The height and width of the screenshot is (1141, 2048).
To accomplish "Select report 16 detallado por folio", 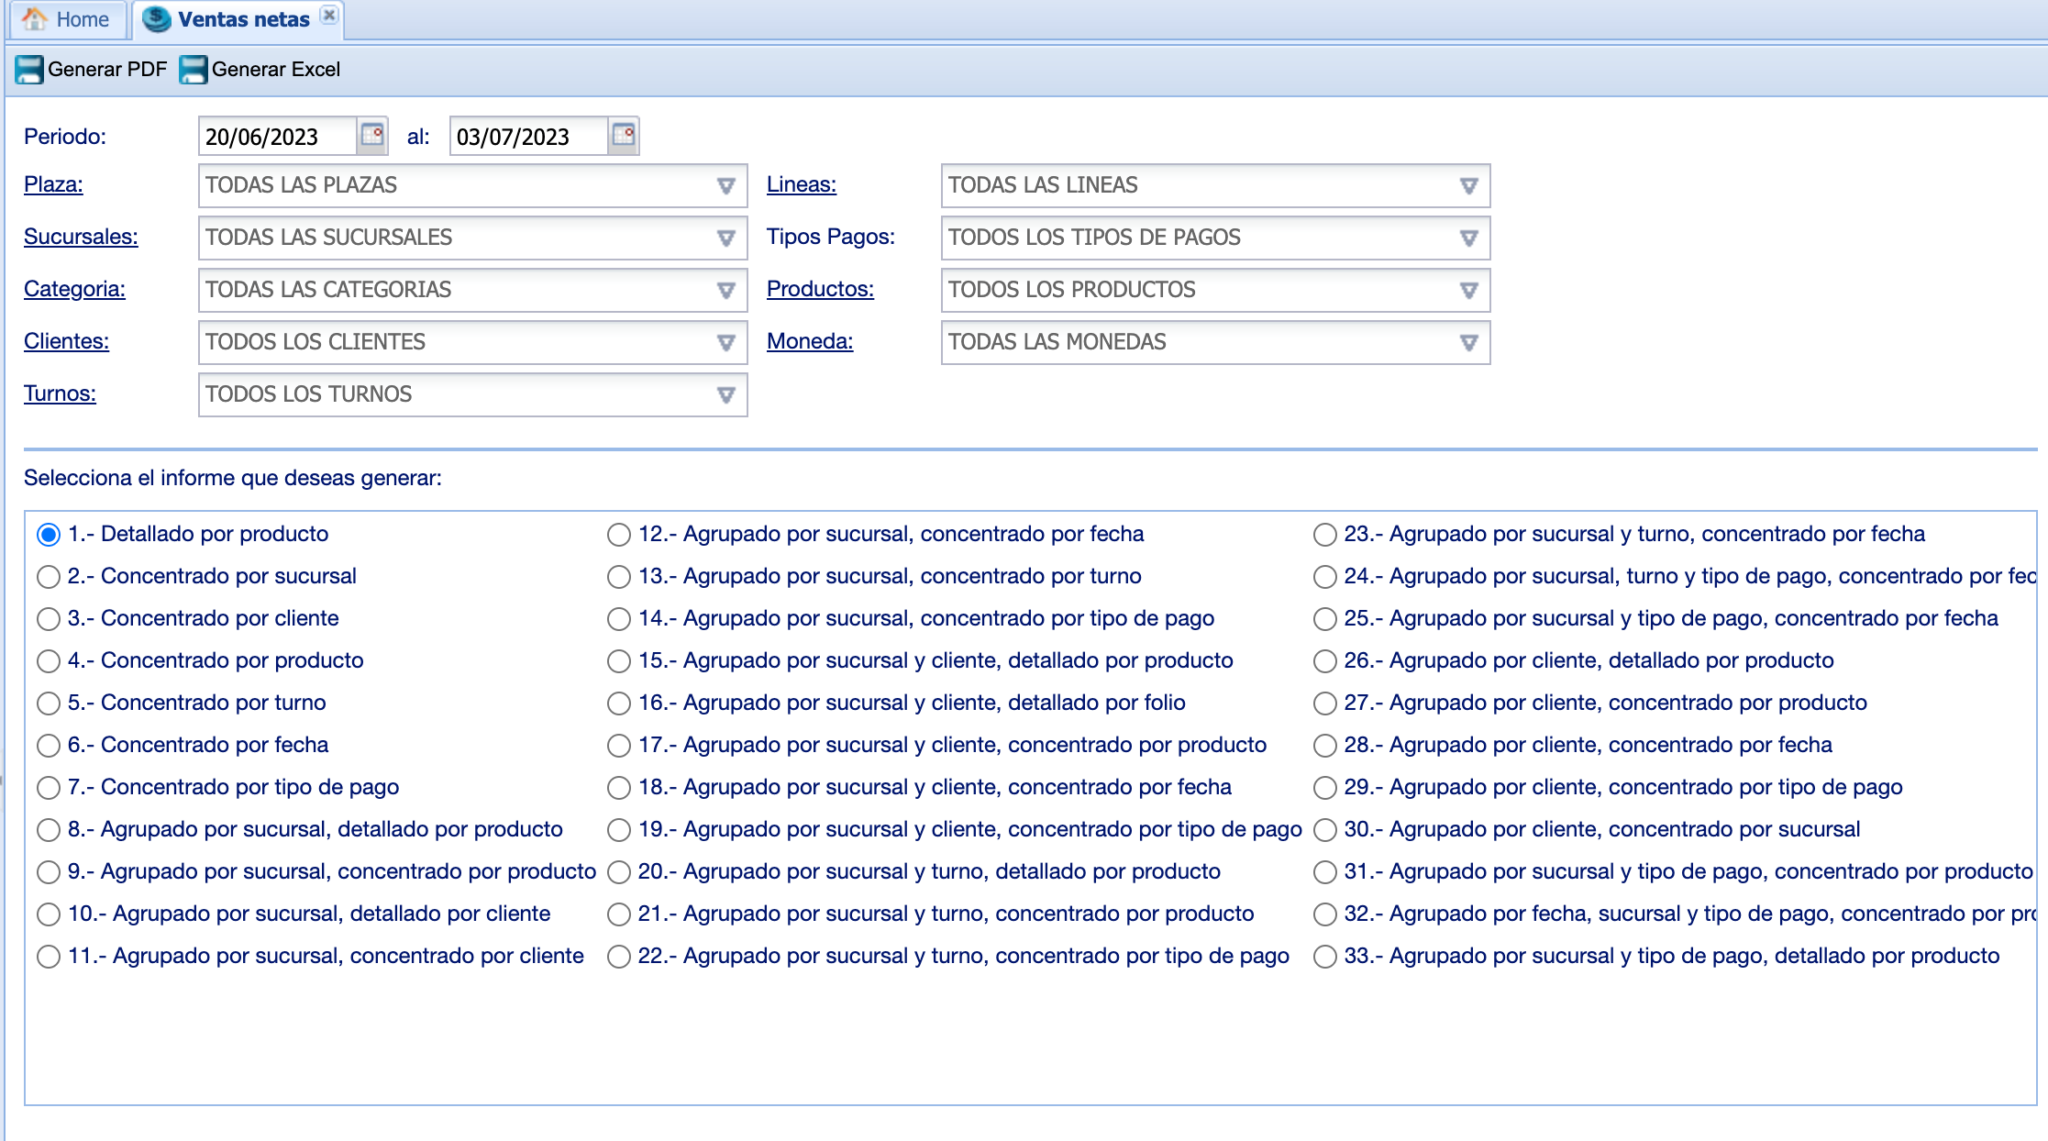I will coord(619,704).
